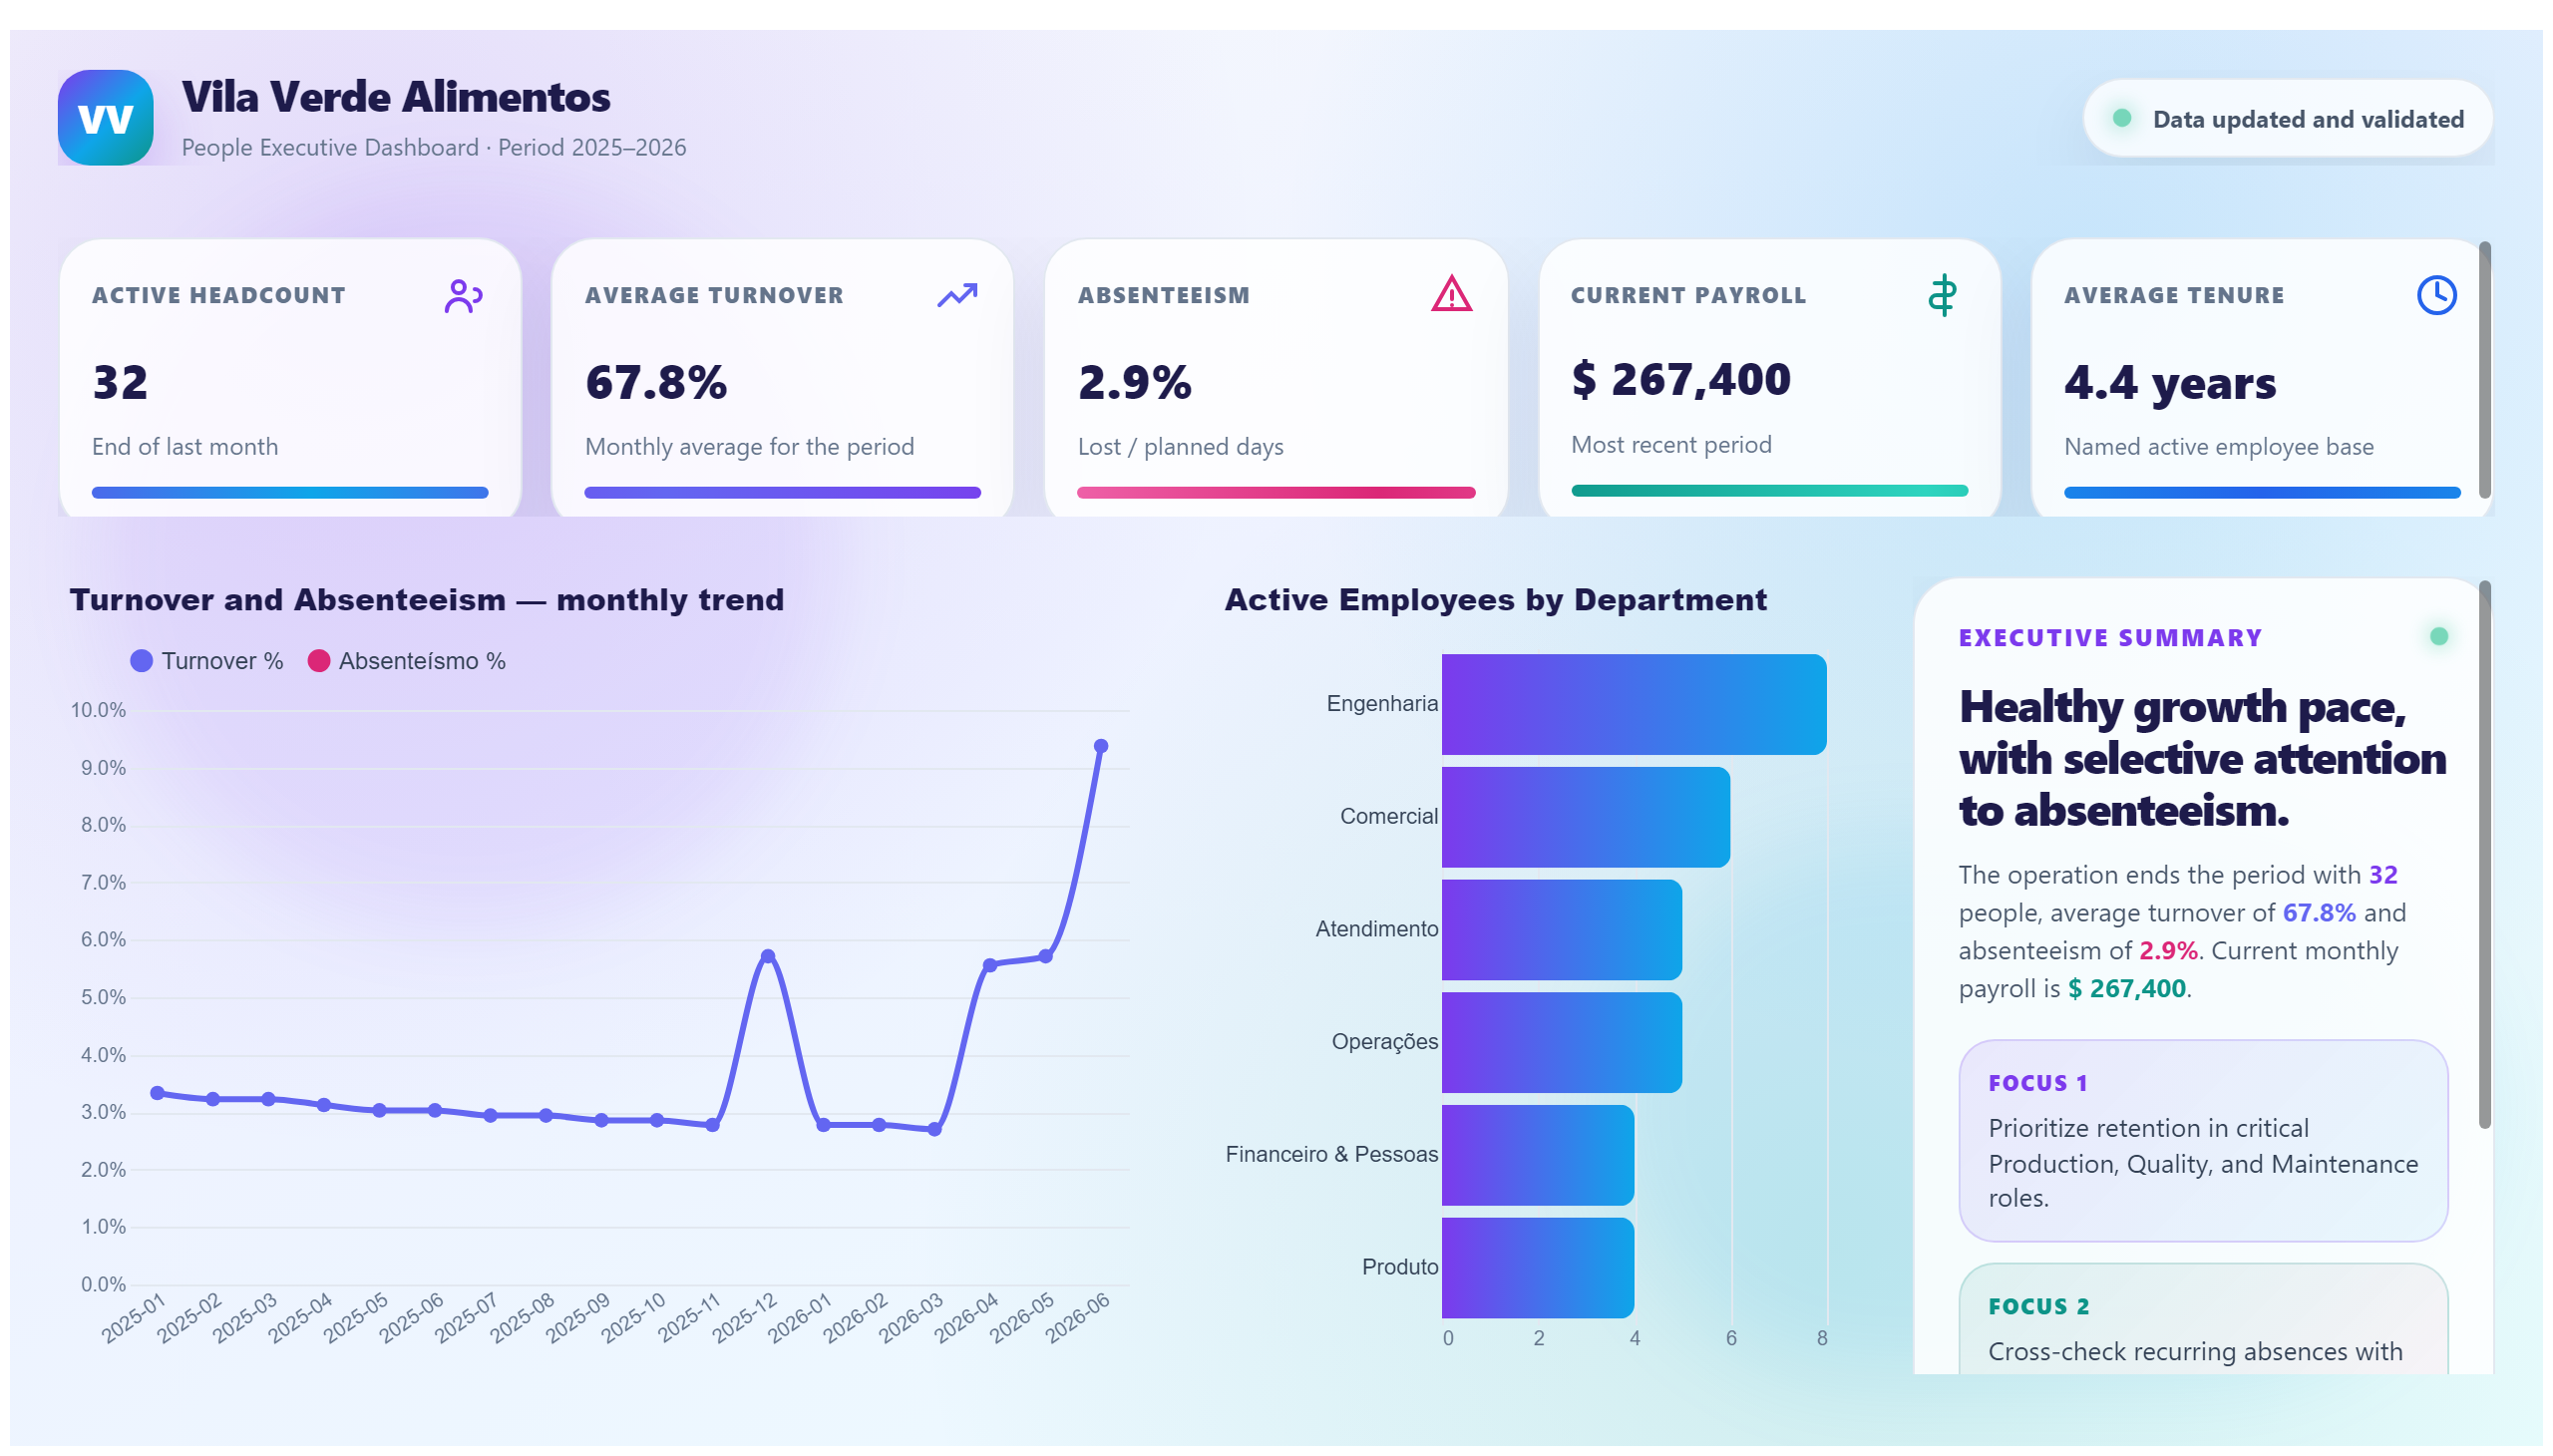This screenshot has height=1456, width=2553.
Task: Toggle the Turnover % legend item
Action: [207, 661]
